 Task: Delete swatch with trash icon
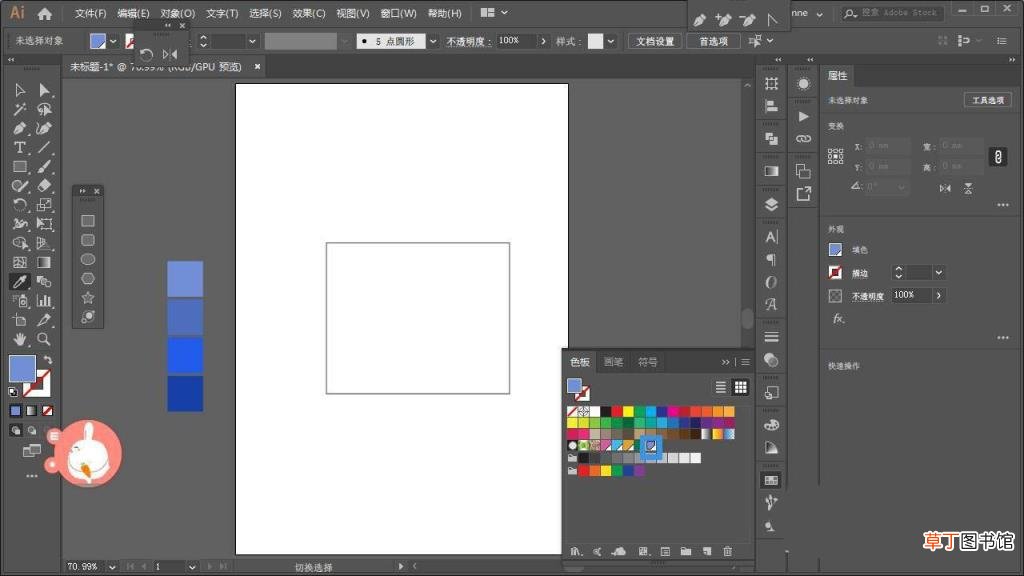[x=728, y=552]
